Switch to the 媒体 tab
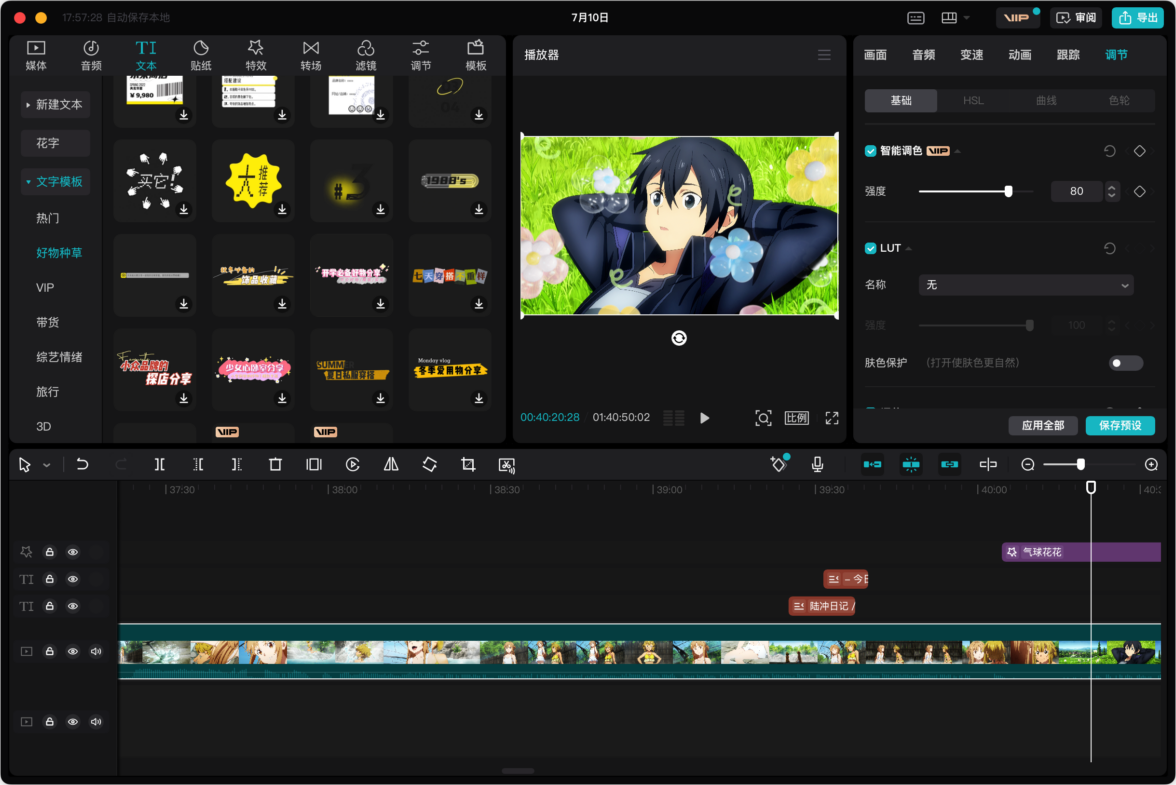 point(36,56)
